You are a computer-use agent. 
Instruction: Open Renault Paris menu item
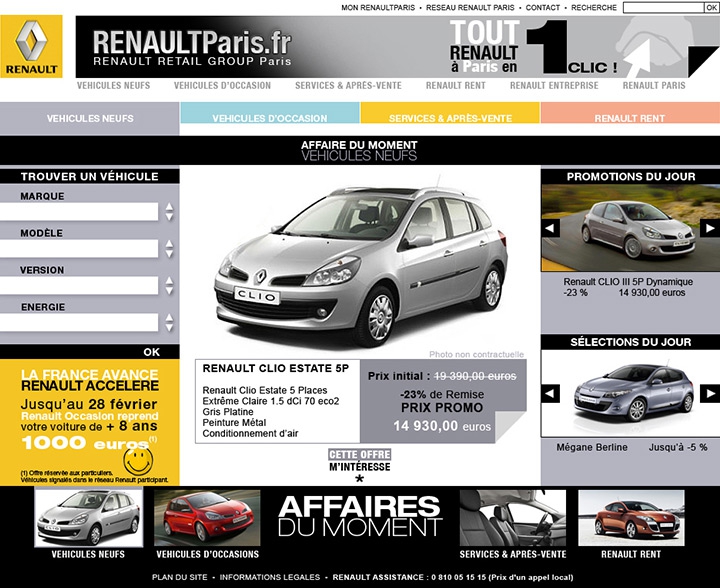pos(654,85)
